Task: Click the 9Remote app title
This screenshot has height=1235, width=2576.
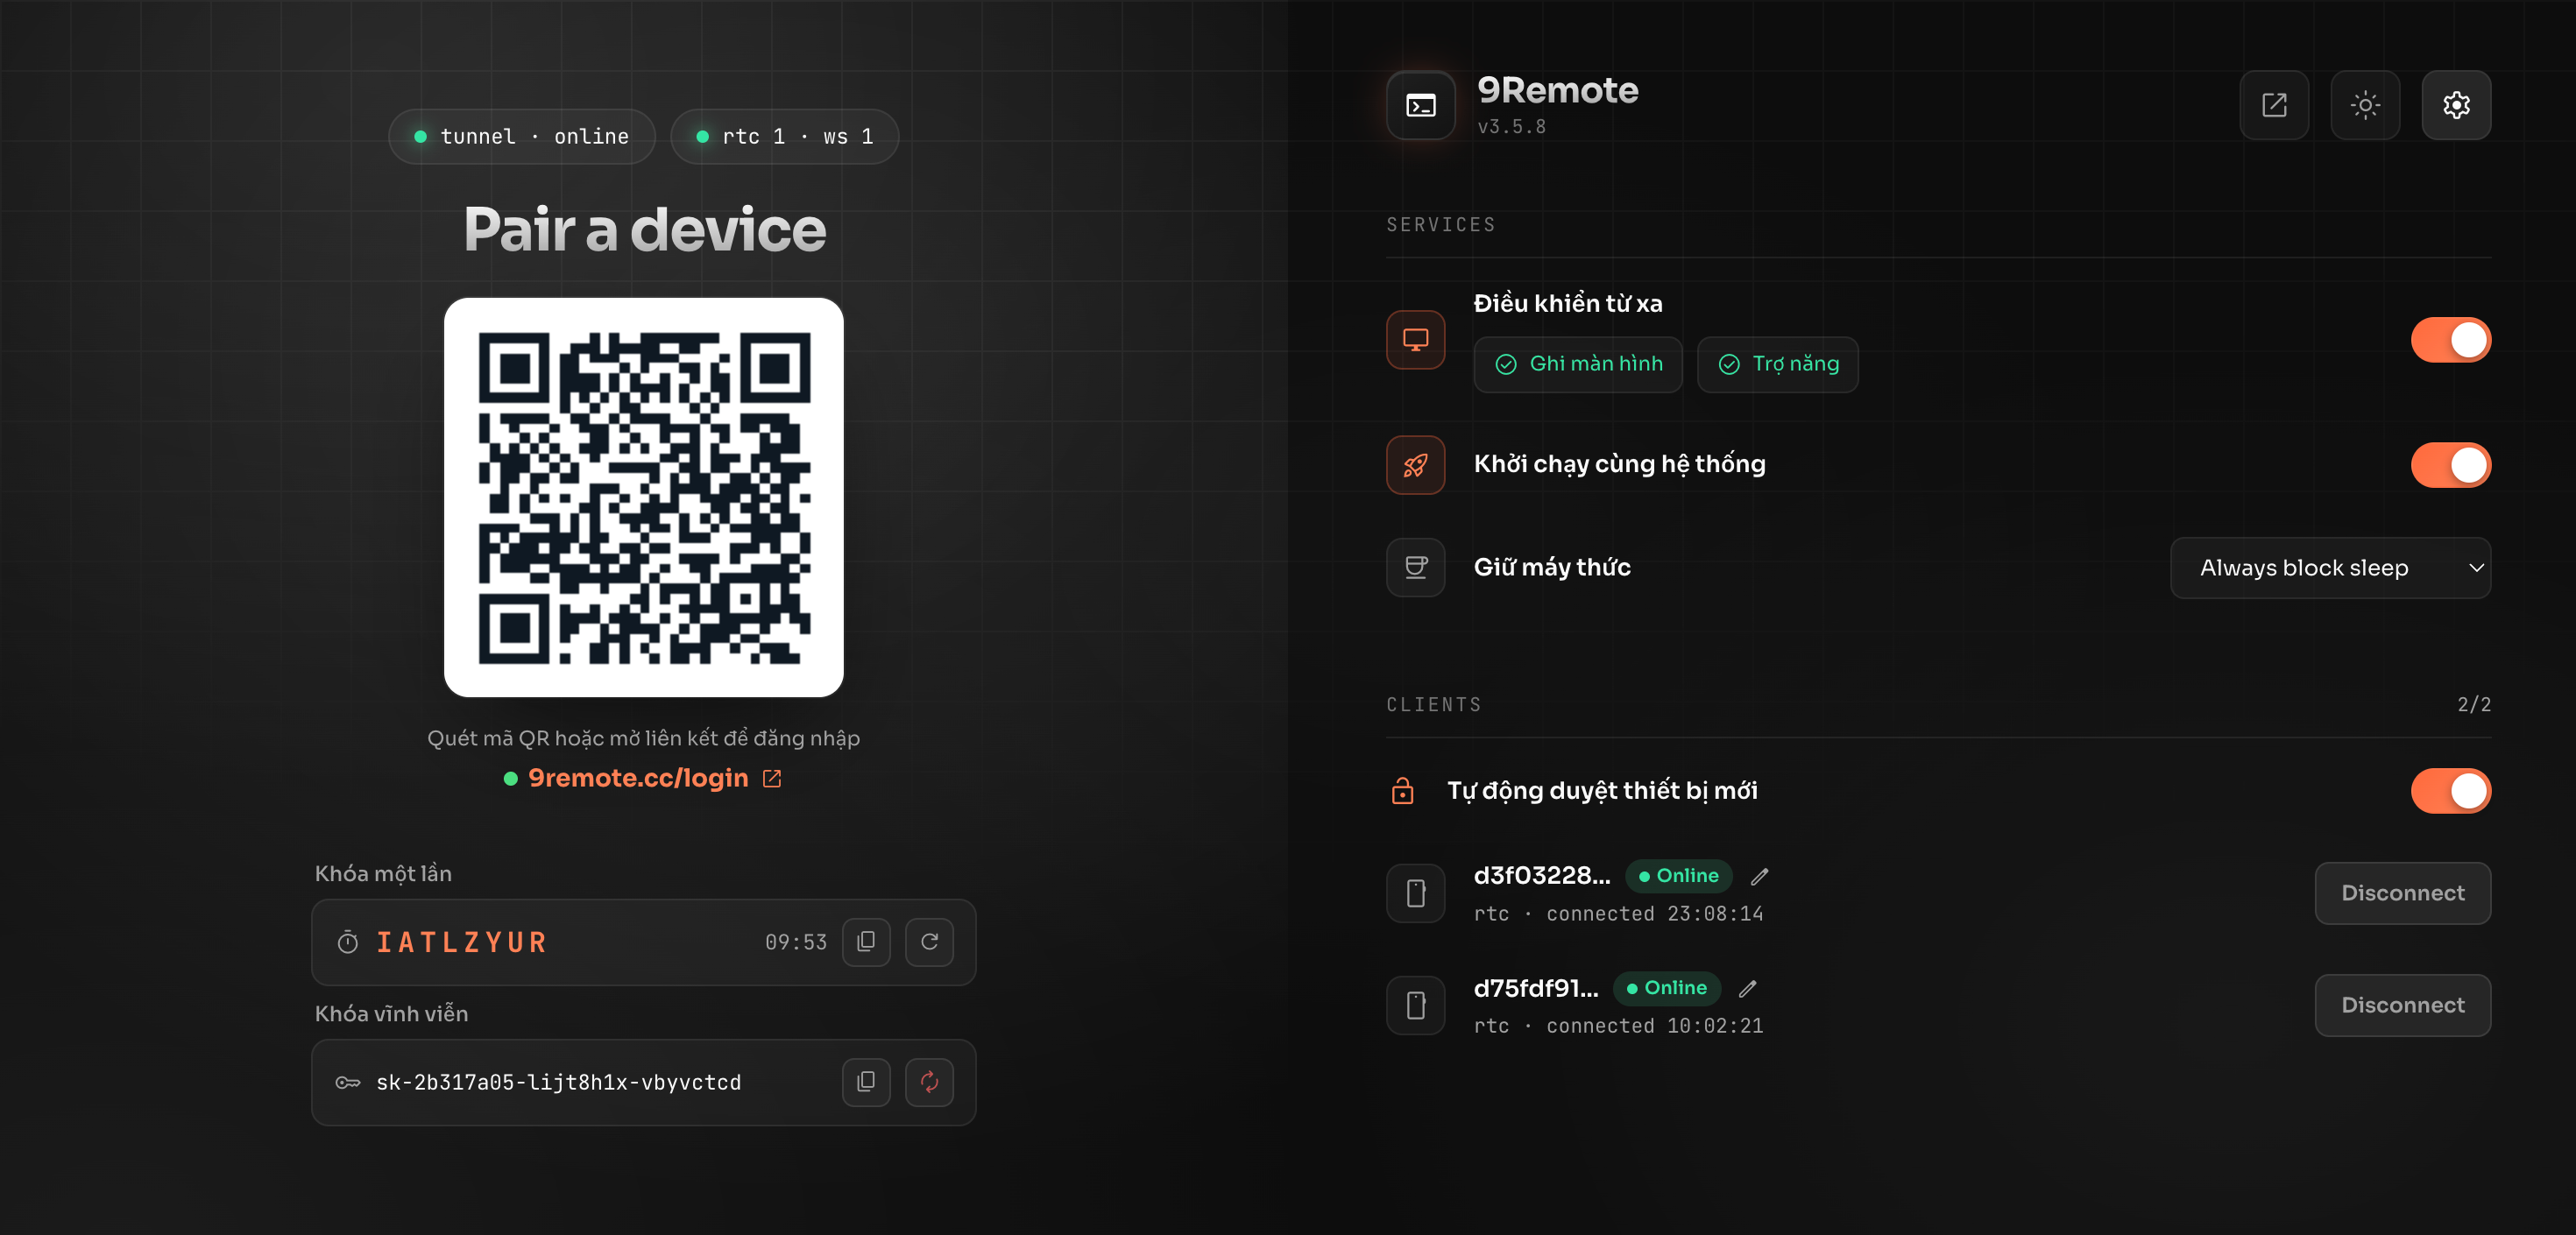Action: [x=1557, y=90]
